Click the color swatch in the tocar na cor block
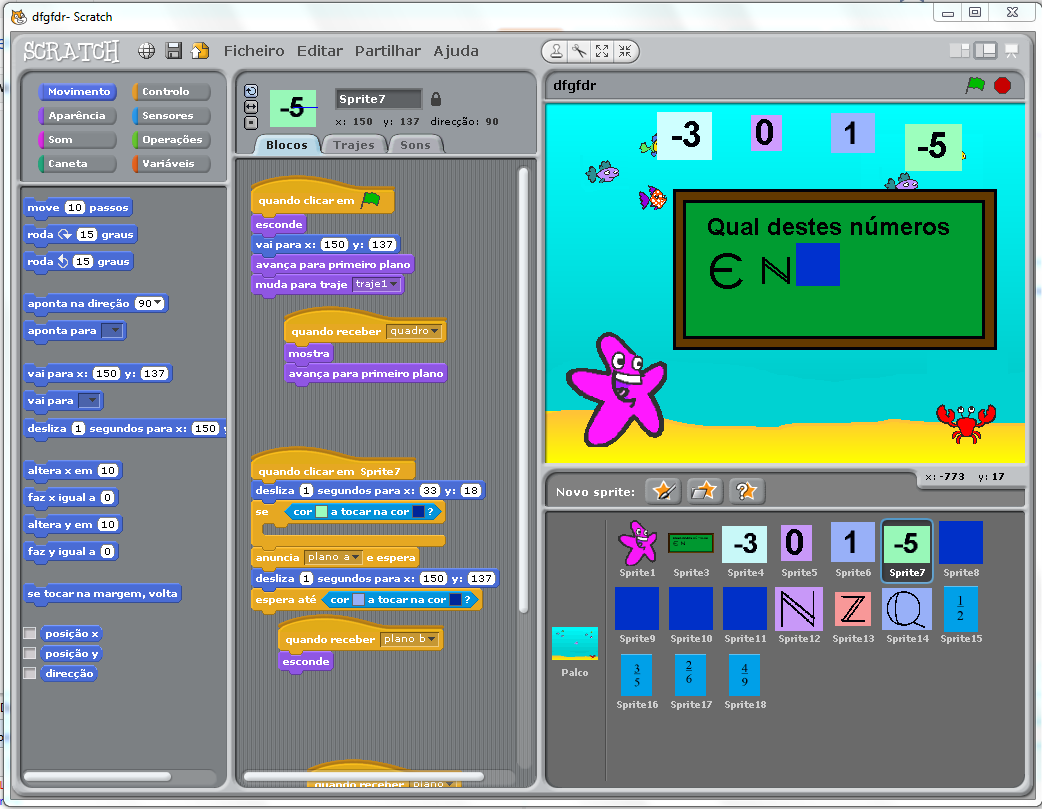The height and width of the screenshot is (809, 1042). pos(323,511)
